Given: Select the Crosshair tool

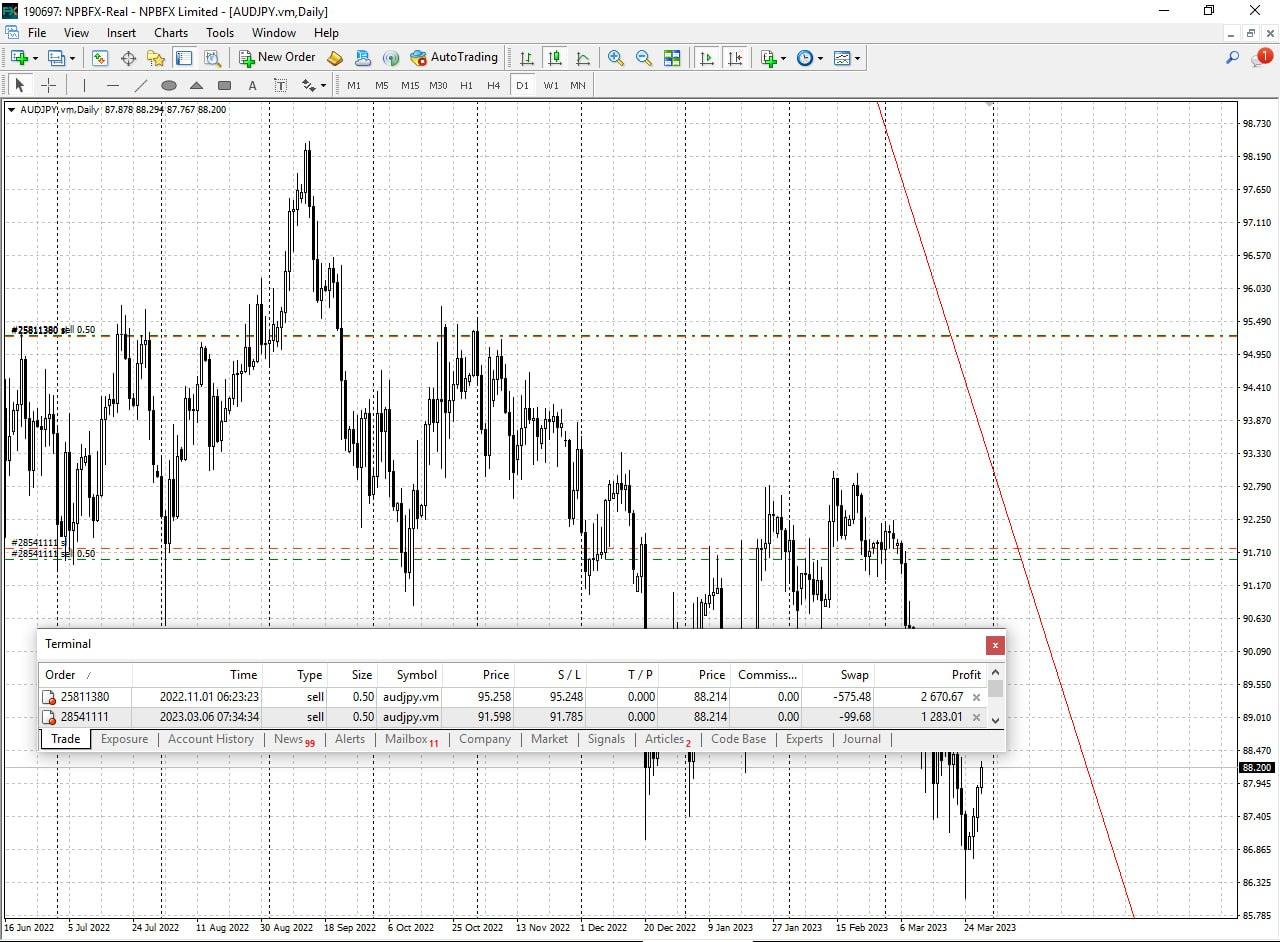Looking at the screenshot, I should pos(47,86).
